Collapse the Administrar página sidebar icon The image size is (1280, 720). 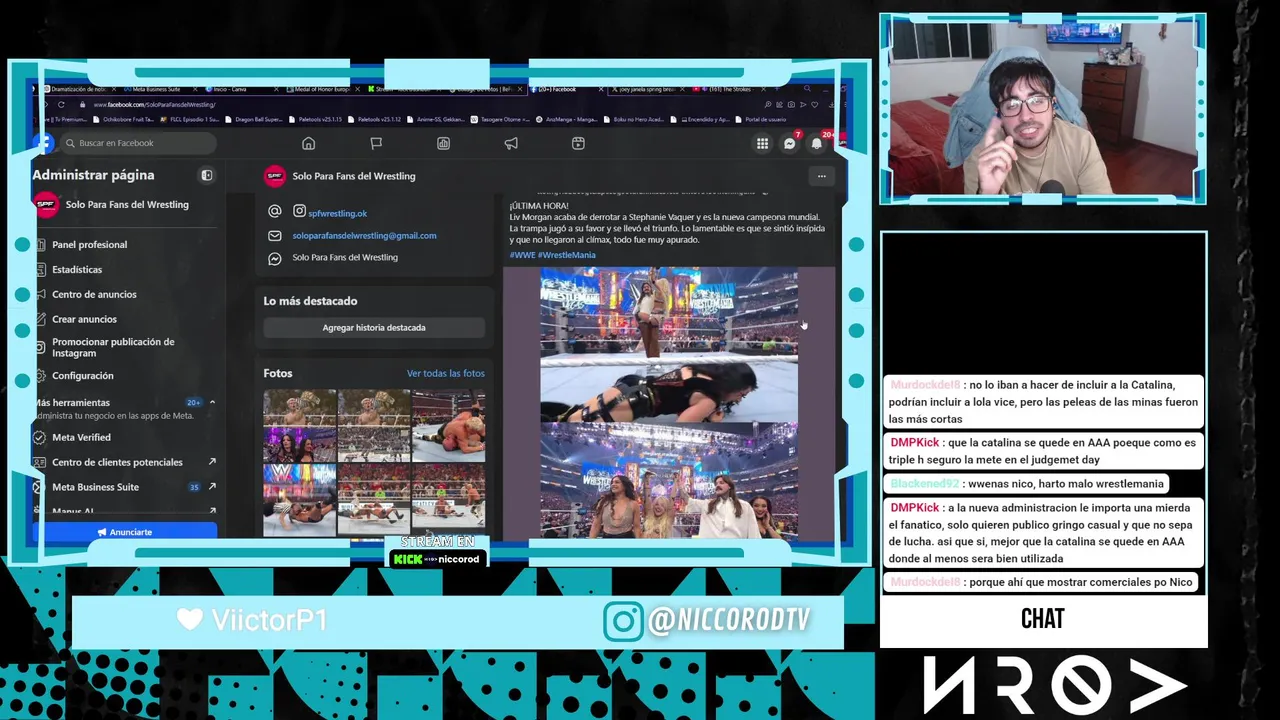tap(207, 175)
